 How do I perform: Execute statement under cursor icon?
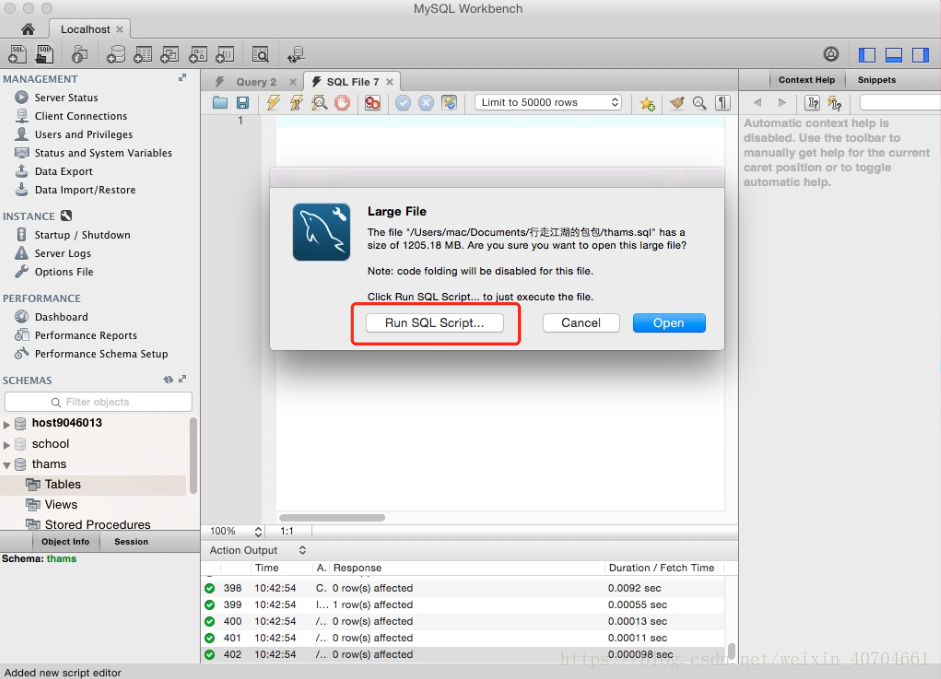[x=296, y=103]
